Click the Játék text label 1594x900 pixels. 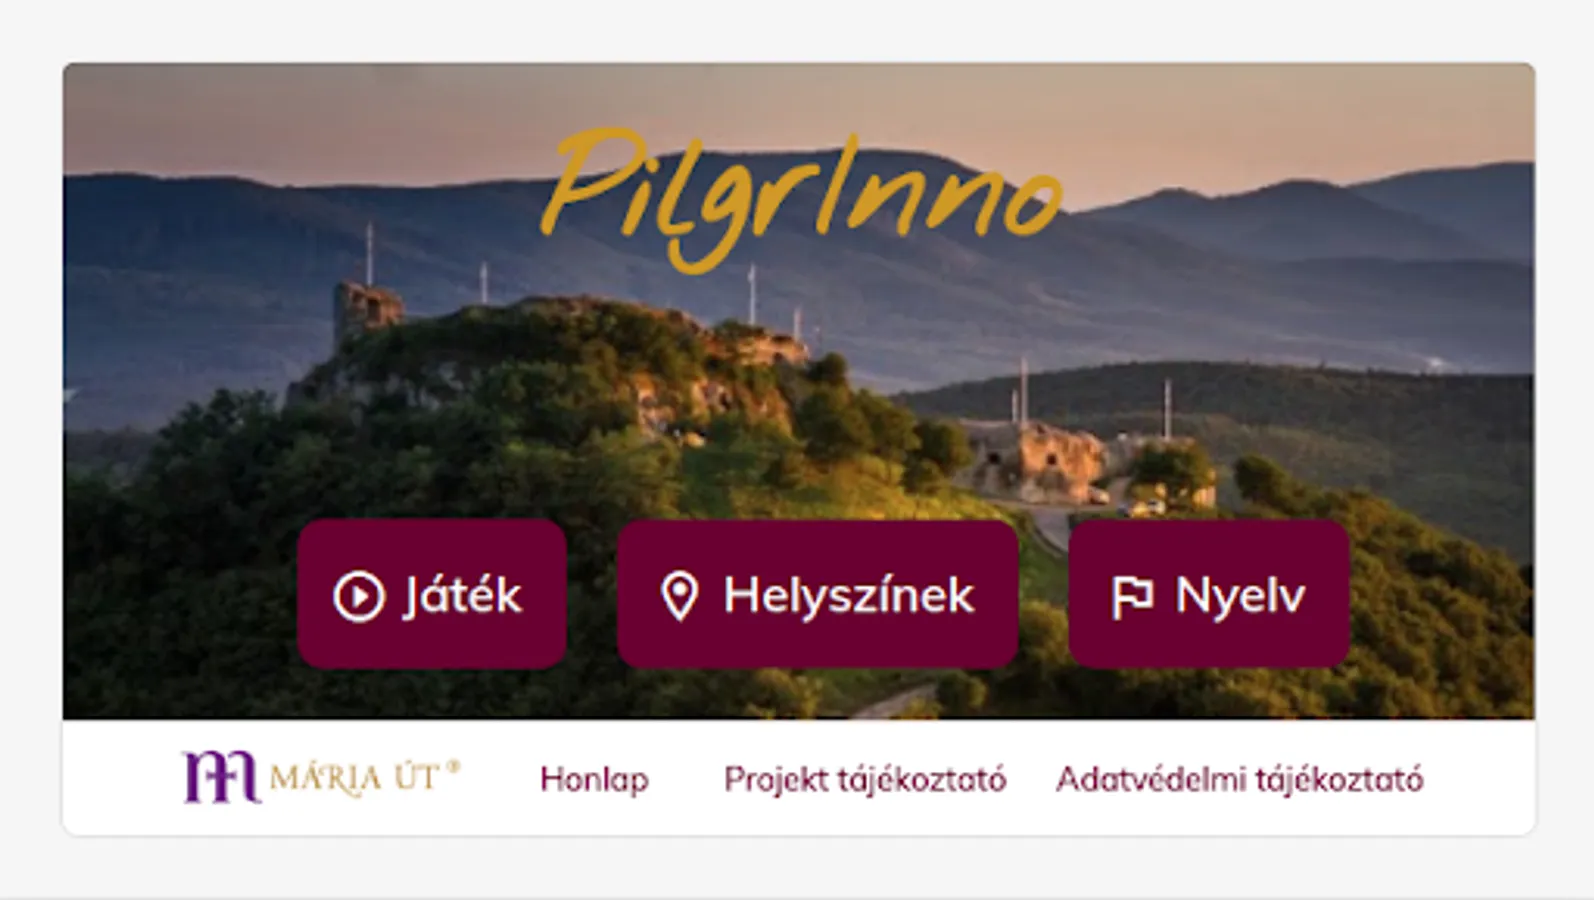[x=462, y=596]
